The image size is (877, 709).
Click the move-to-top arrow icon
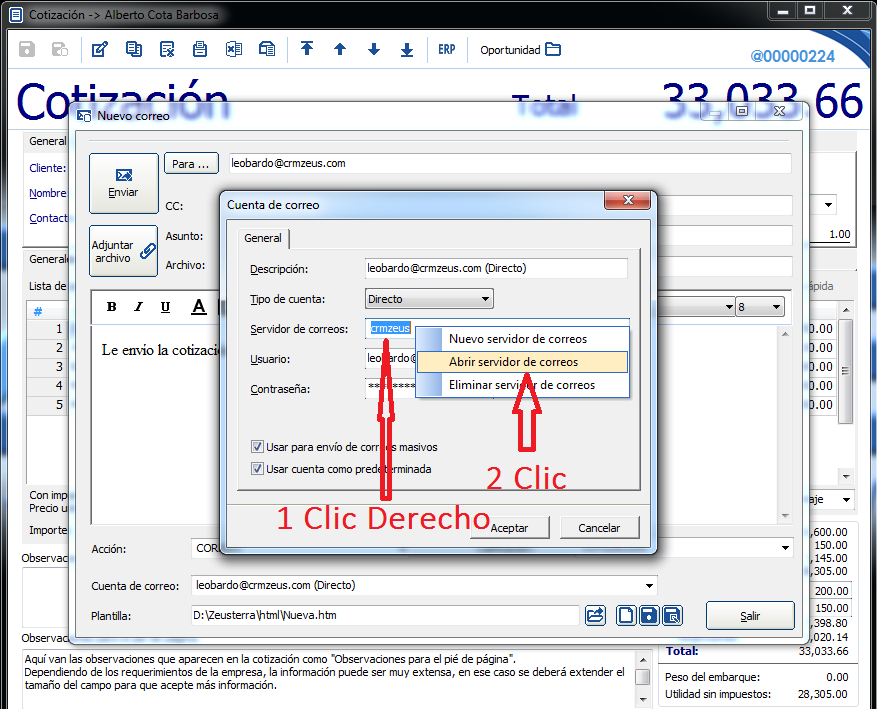[x=307, y=50]
